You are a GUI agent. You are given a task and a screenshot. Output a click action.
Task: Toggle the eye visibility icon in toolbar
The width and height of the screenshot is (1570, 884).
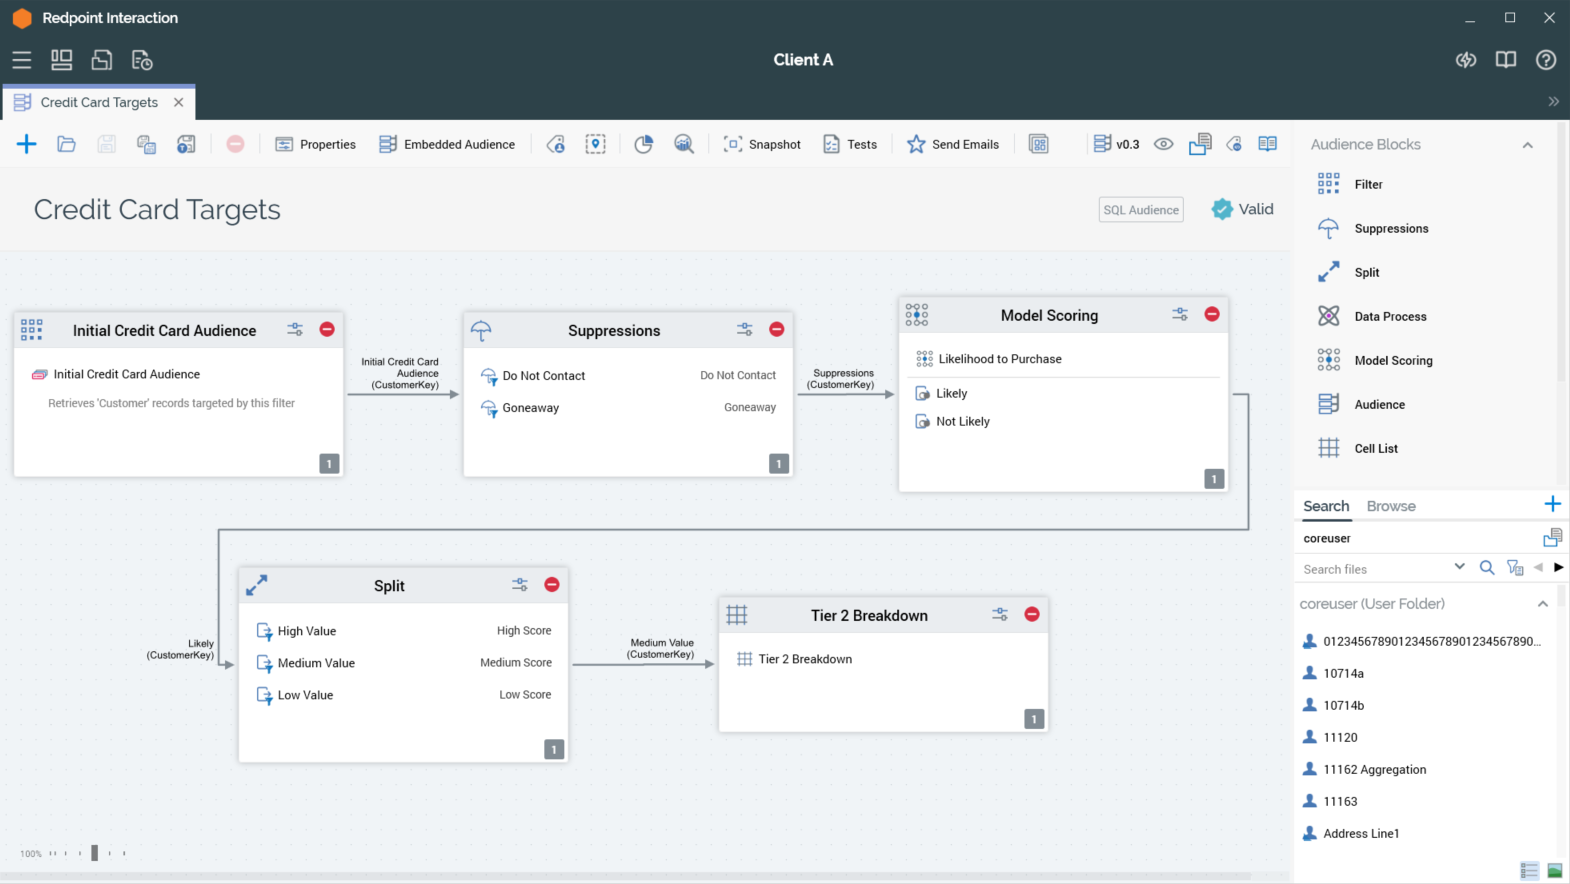pos(1163,144)
